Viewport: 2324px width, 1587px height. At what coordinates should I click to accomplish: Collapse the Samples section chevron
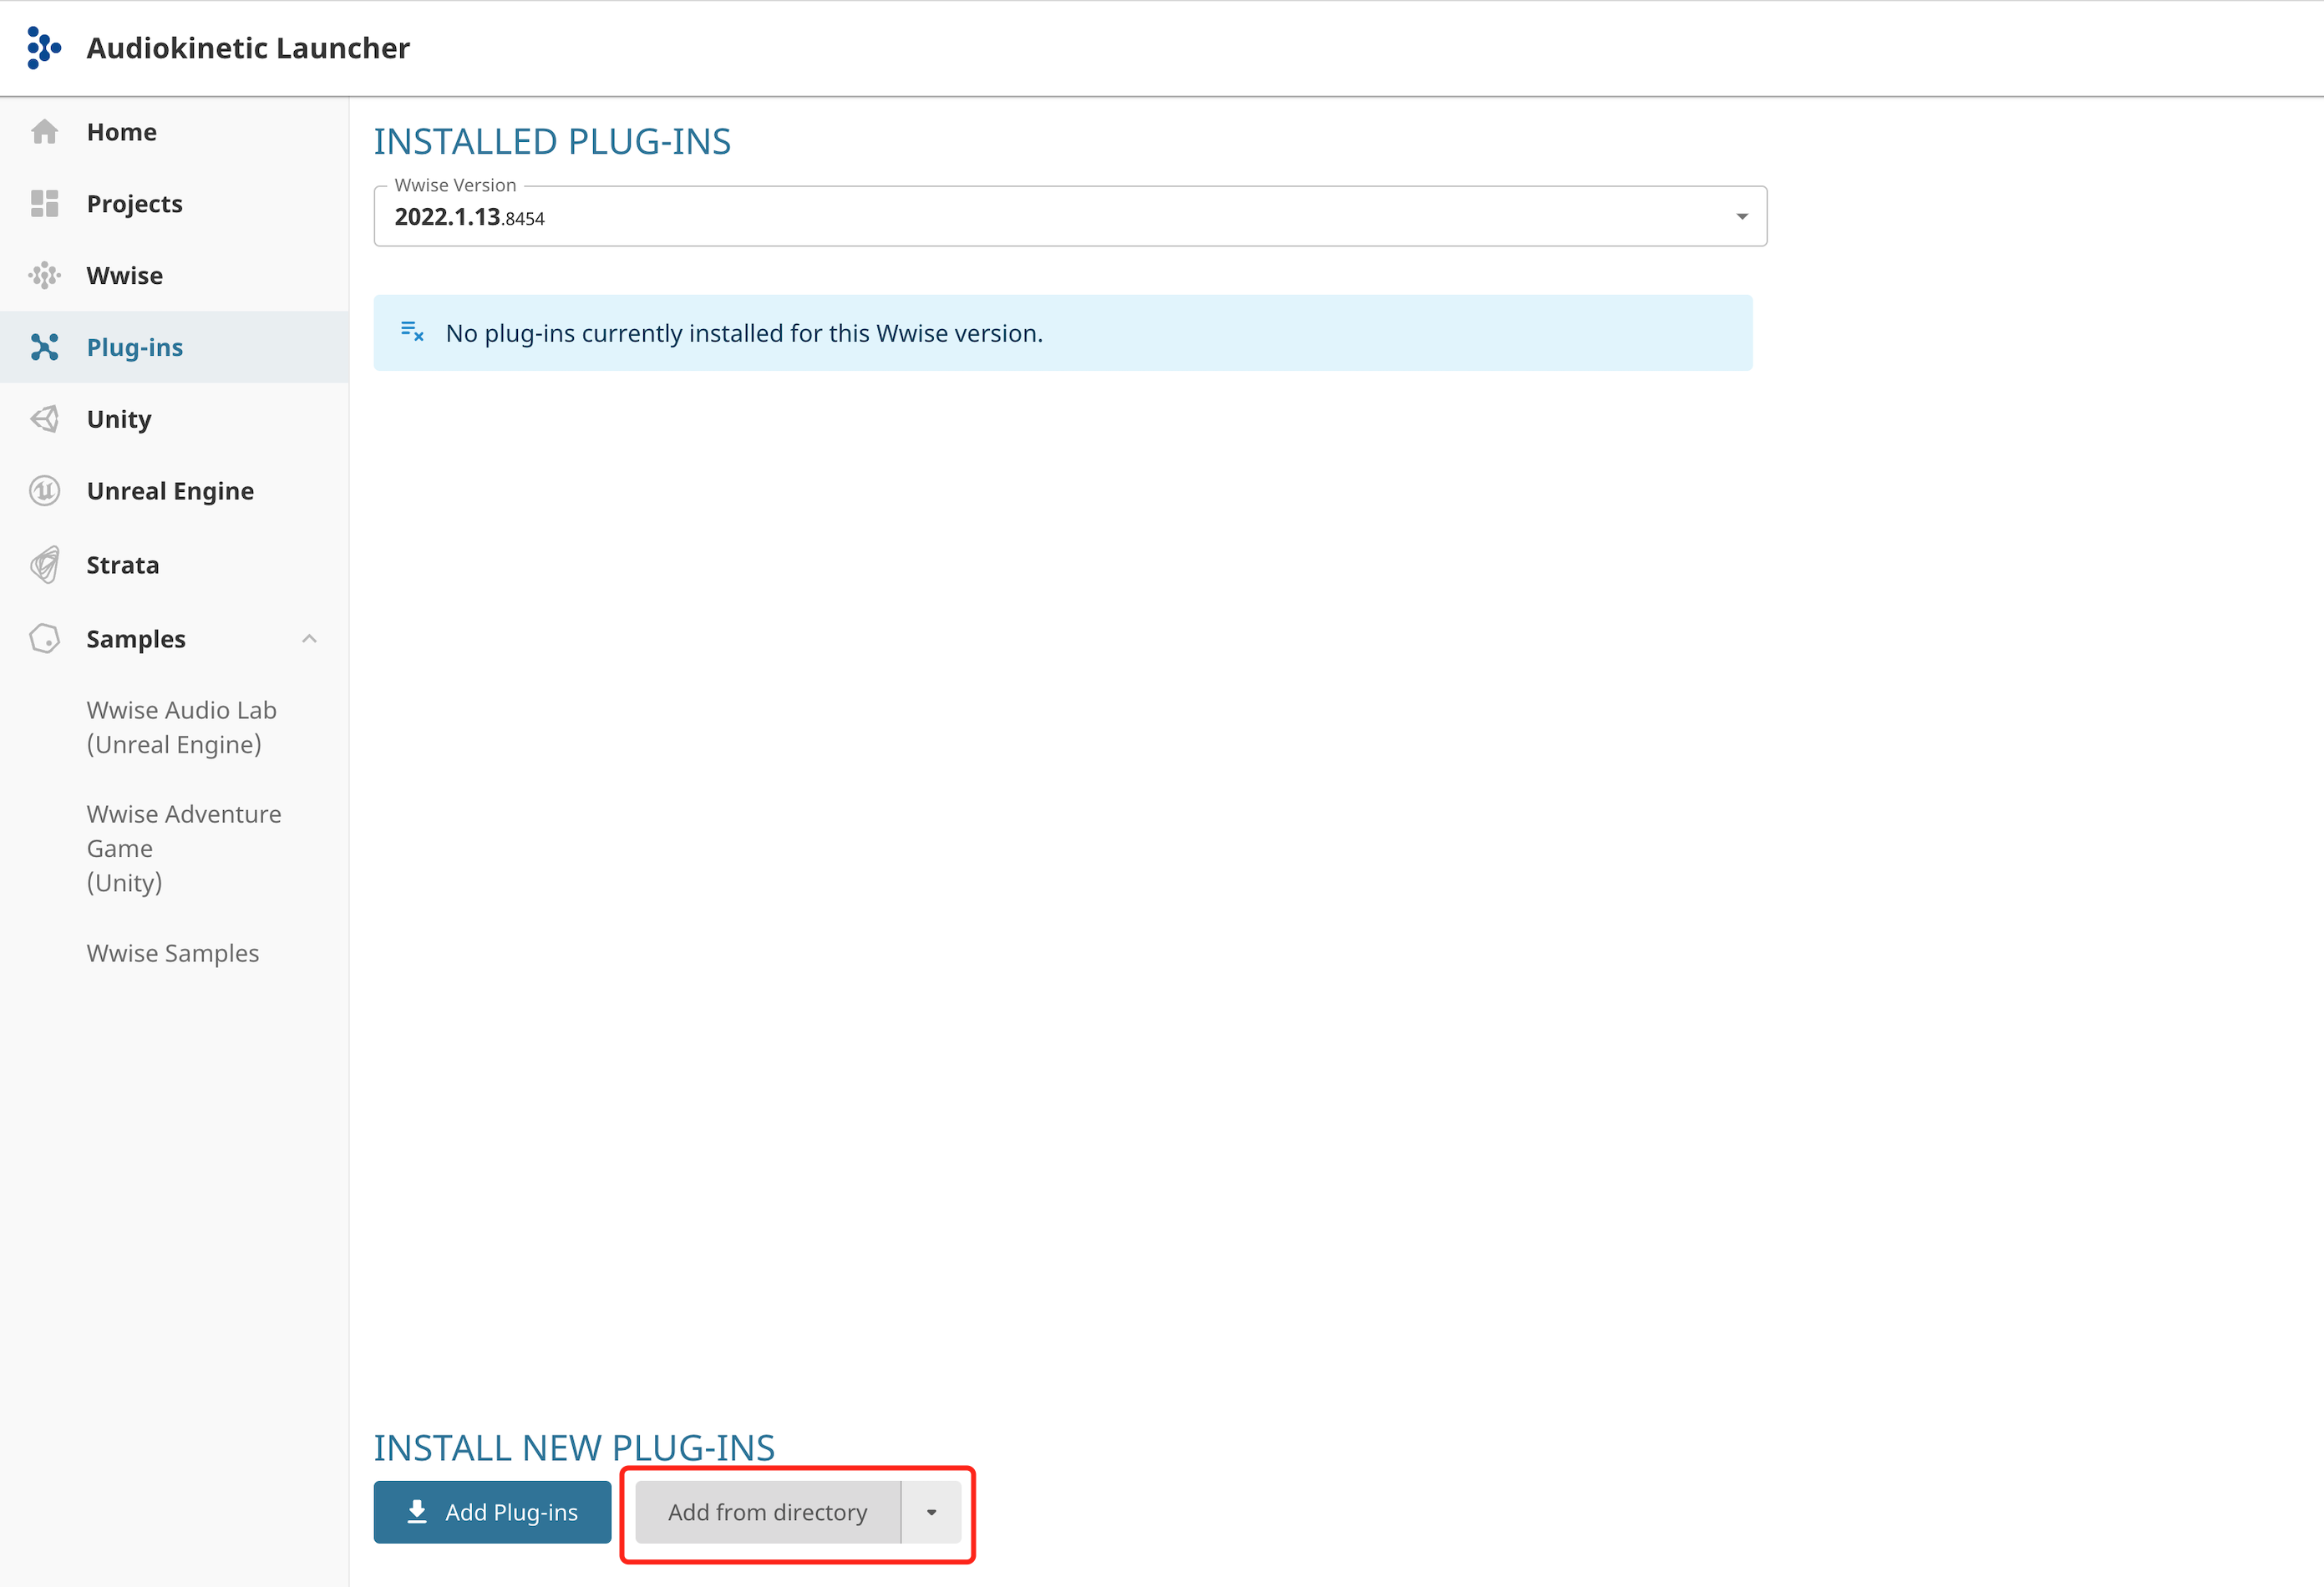[x=309, y=639]
